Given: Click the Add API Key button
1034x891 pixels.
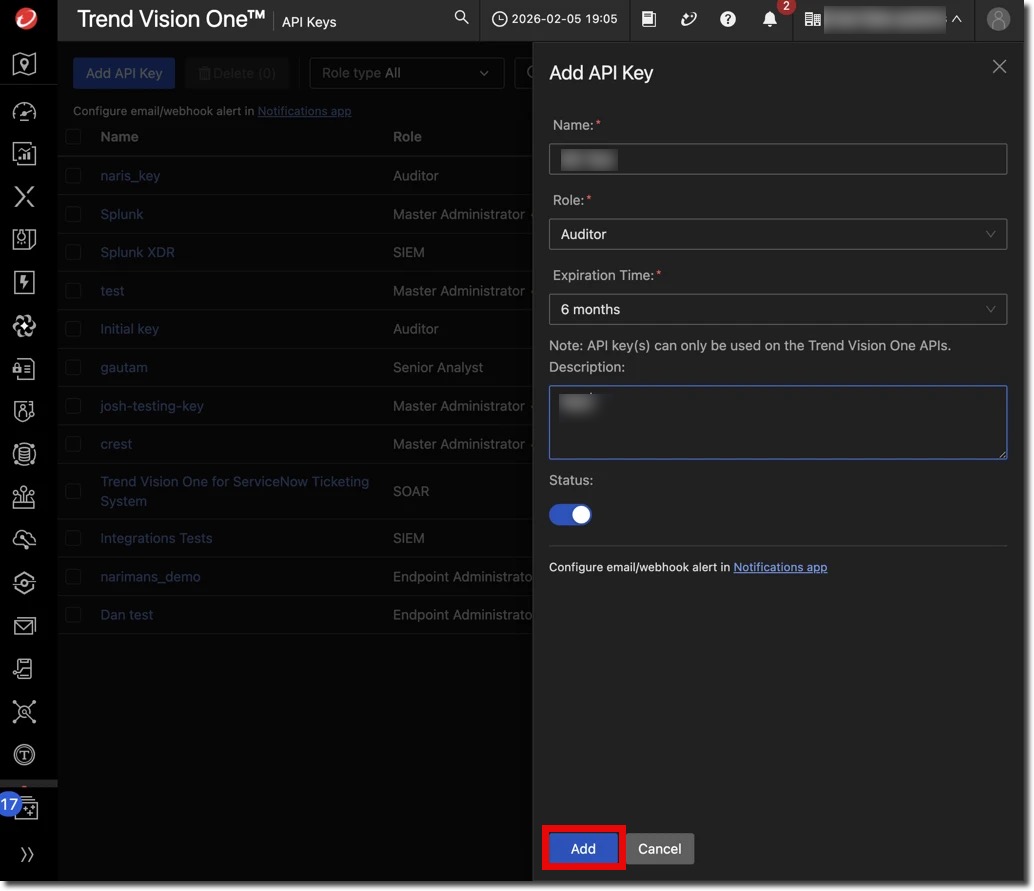Looking at the screenshot, I should tap(124, 73).
